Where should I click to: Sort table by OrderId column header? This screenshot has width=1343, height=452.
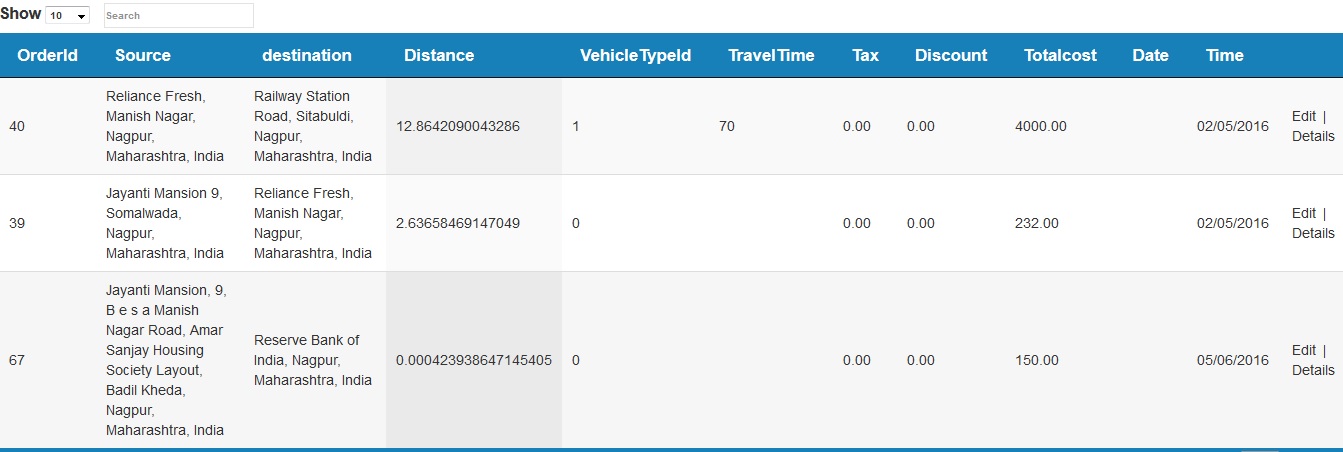pos(48,56)
